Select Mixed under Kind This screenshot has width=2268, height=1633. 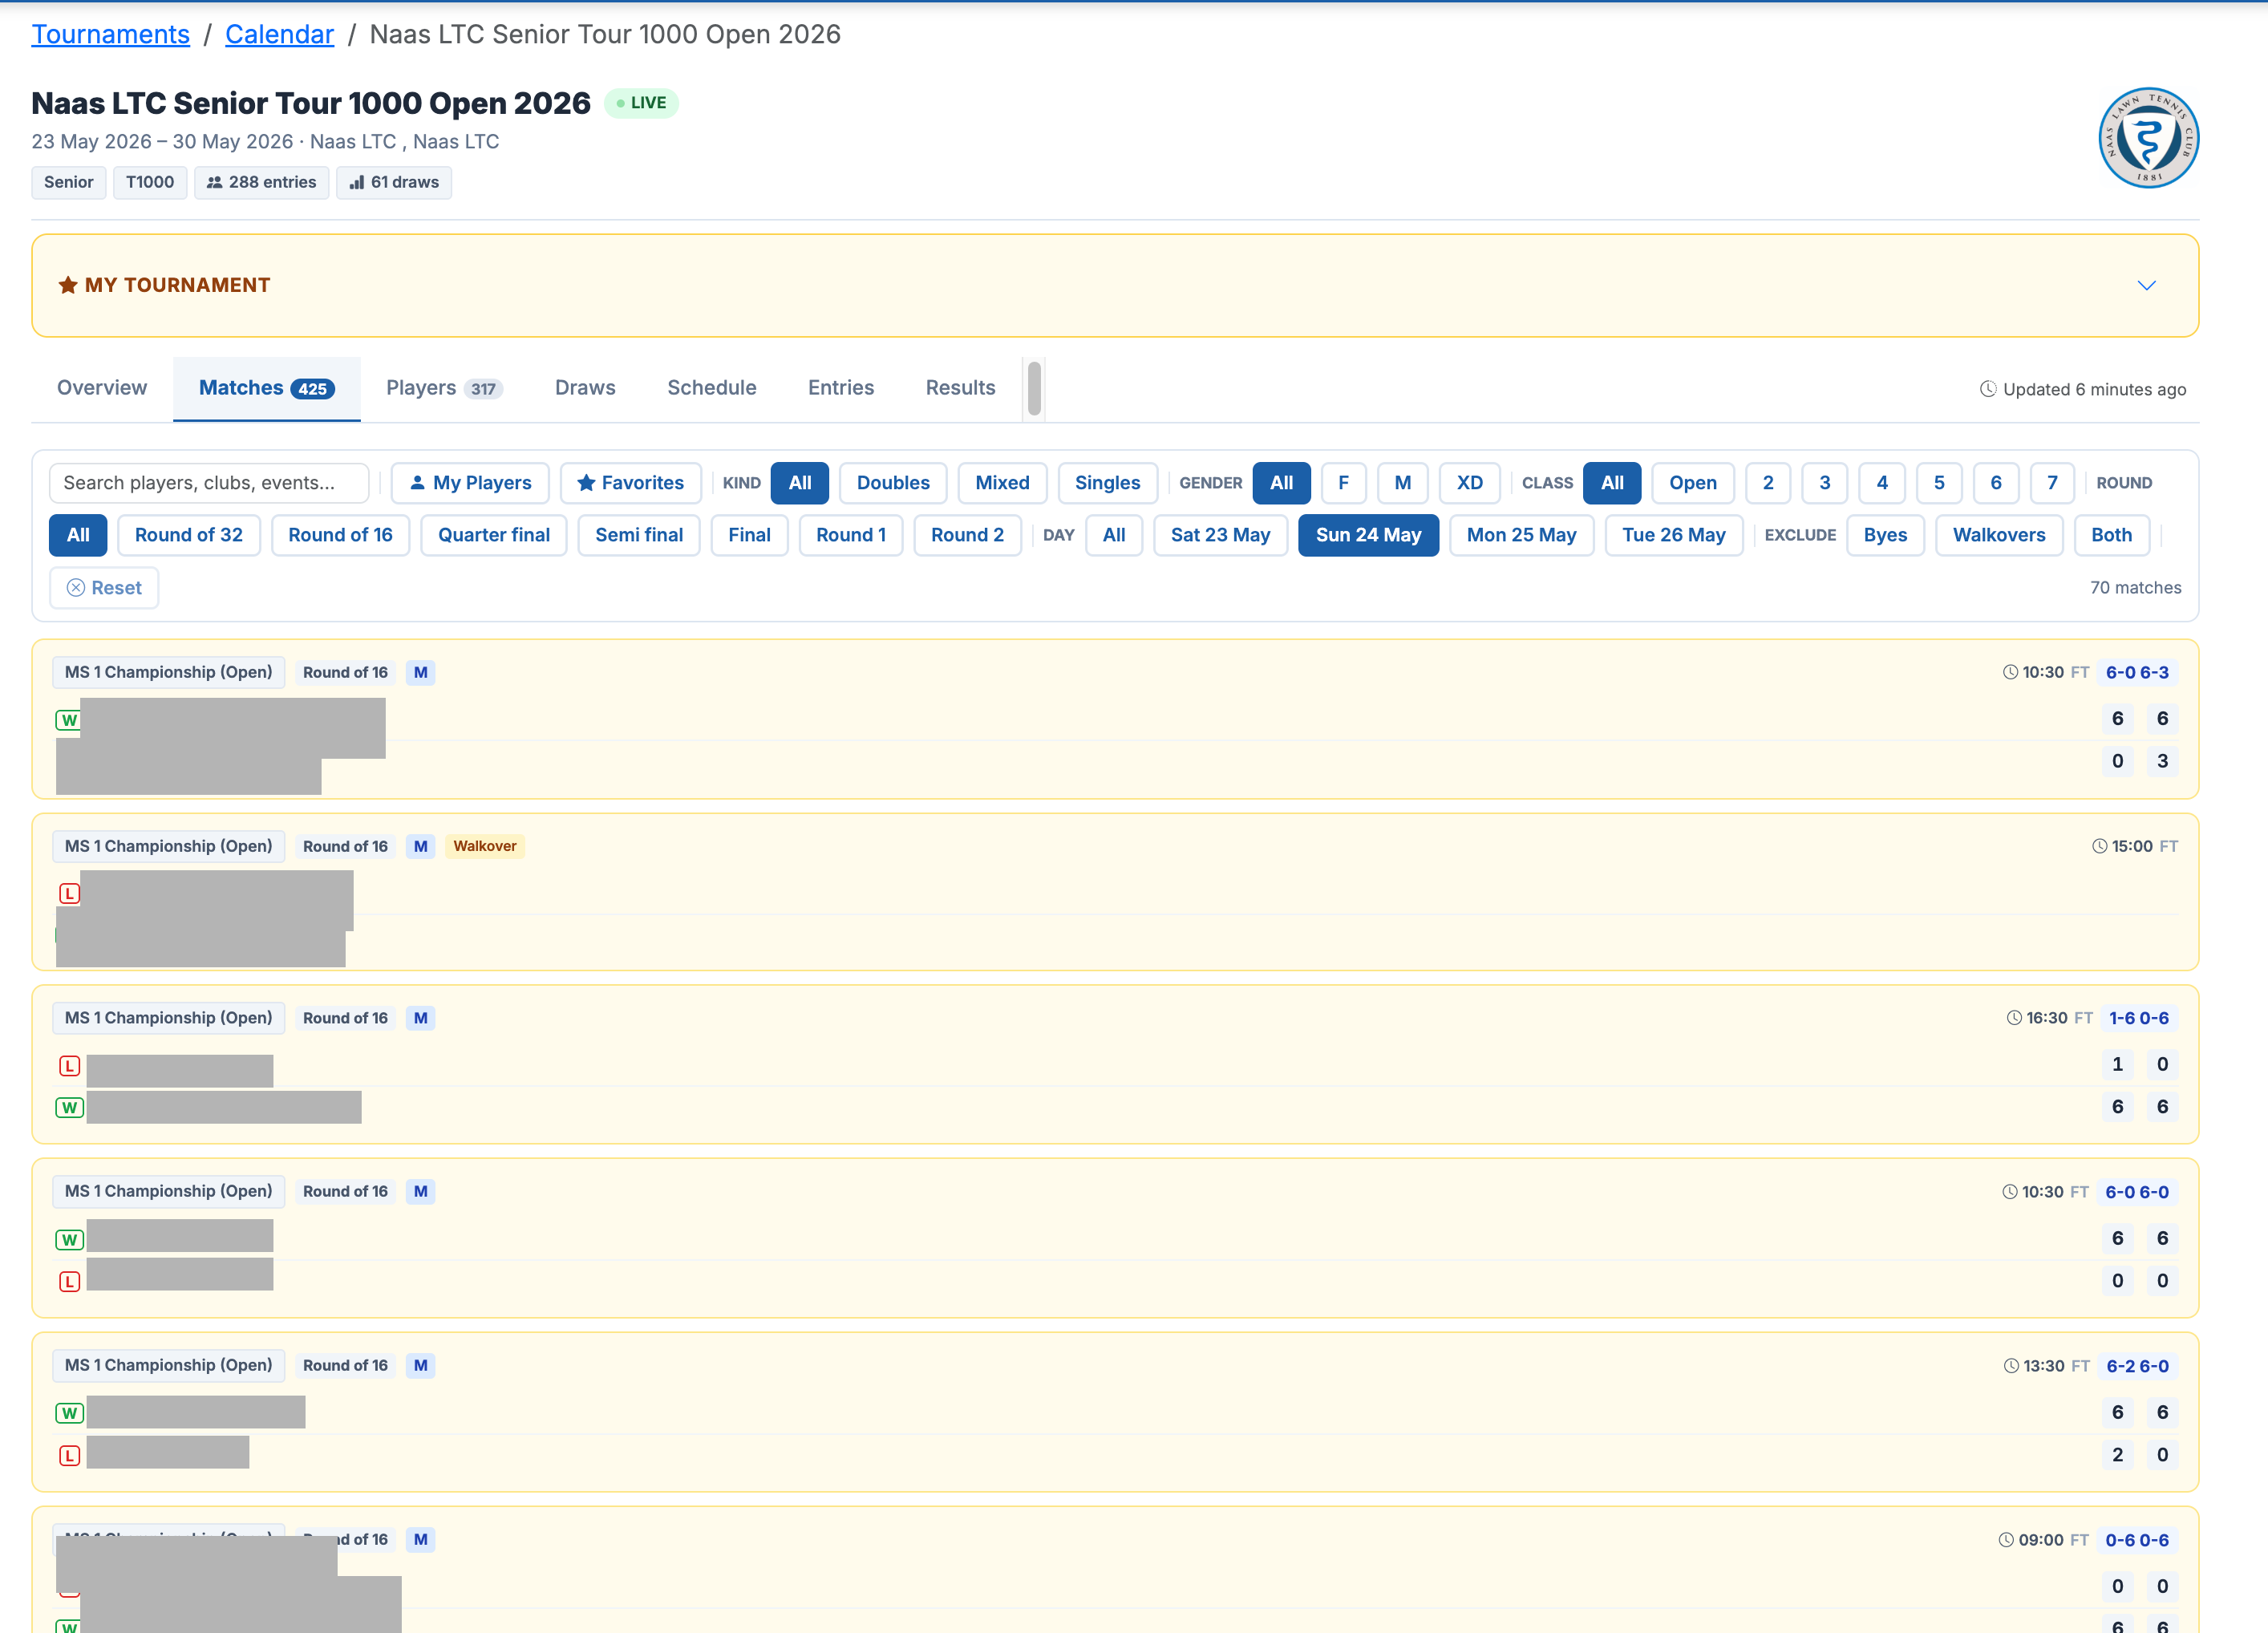(x=1002, y=483)
